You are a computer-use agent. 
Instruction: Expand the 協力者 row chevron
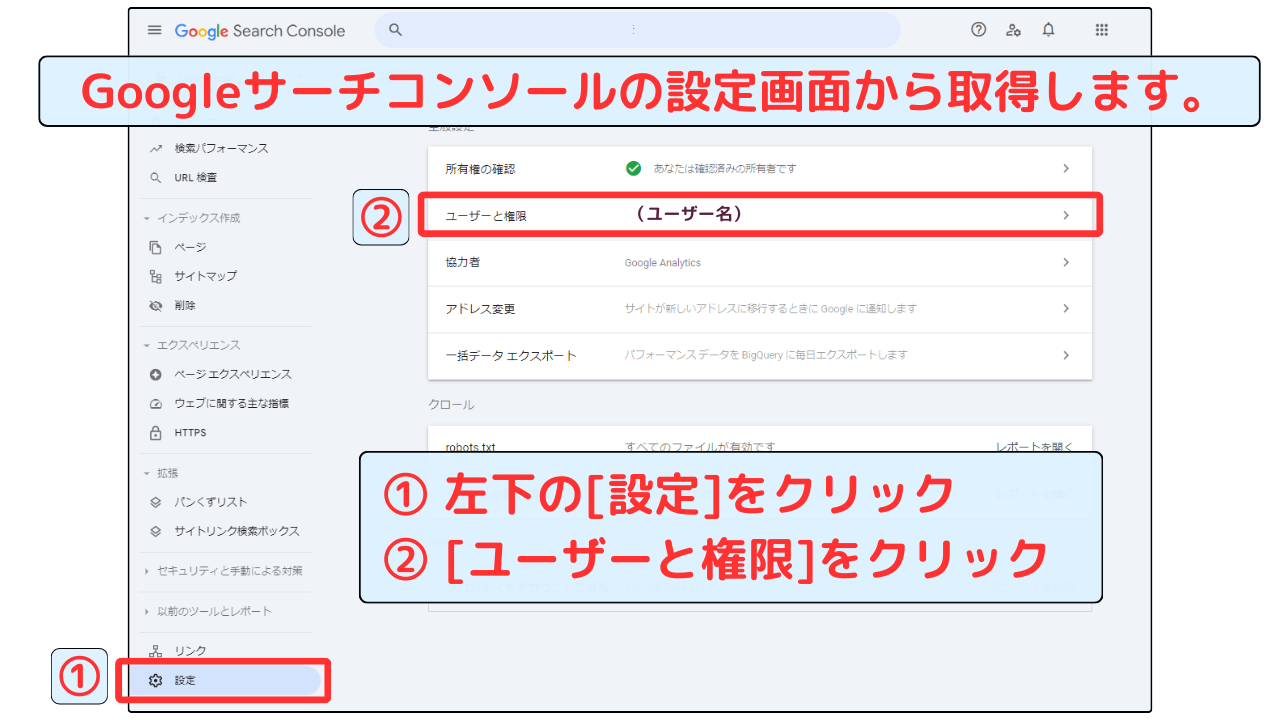point(1066,262)
